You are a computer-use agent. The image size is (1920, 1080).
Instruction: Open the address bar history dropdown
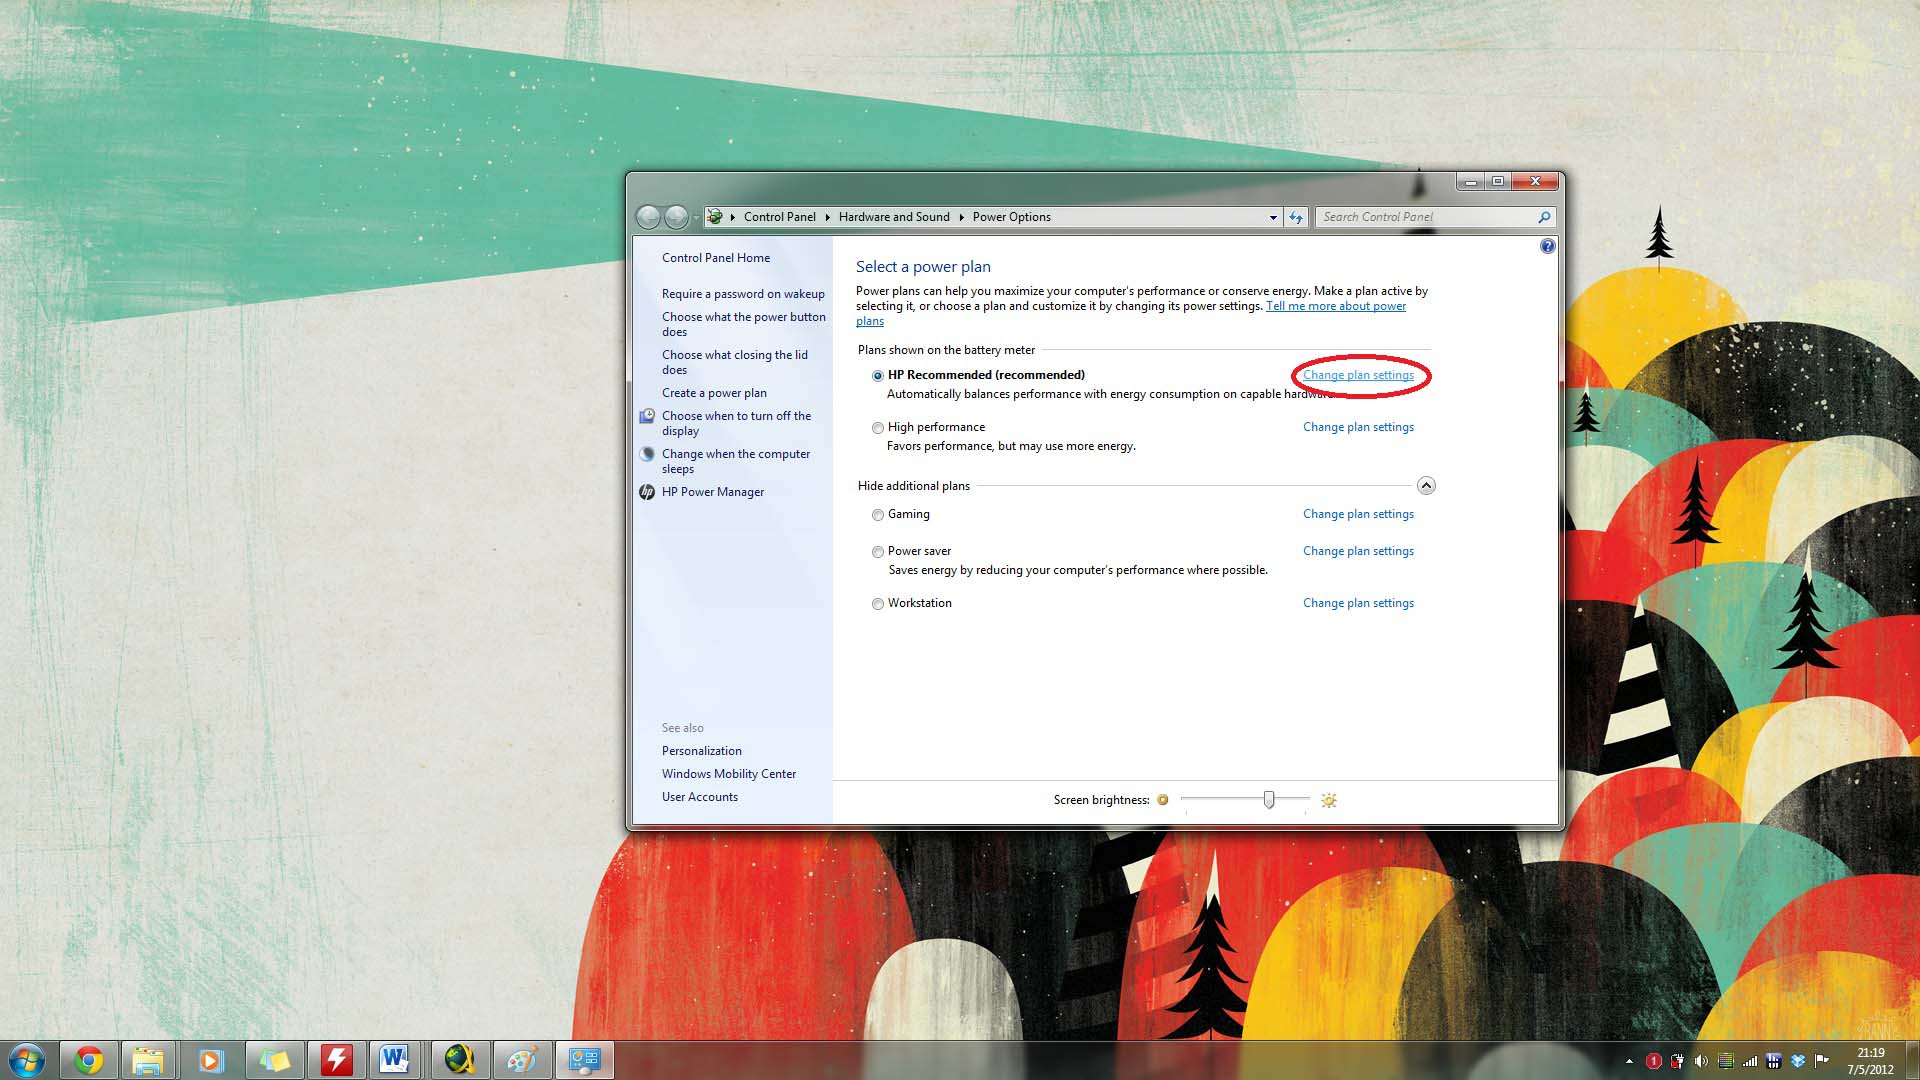point(1272,217)
